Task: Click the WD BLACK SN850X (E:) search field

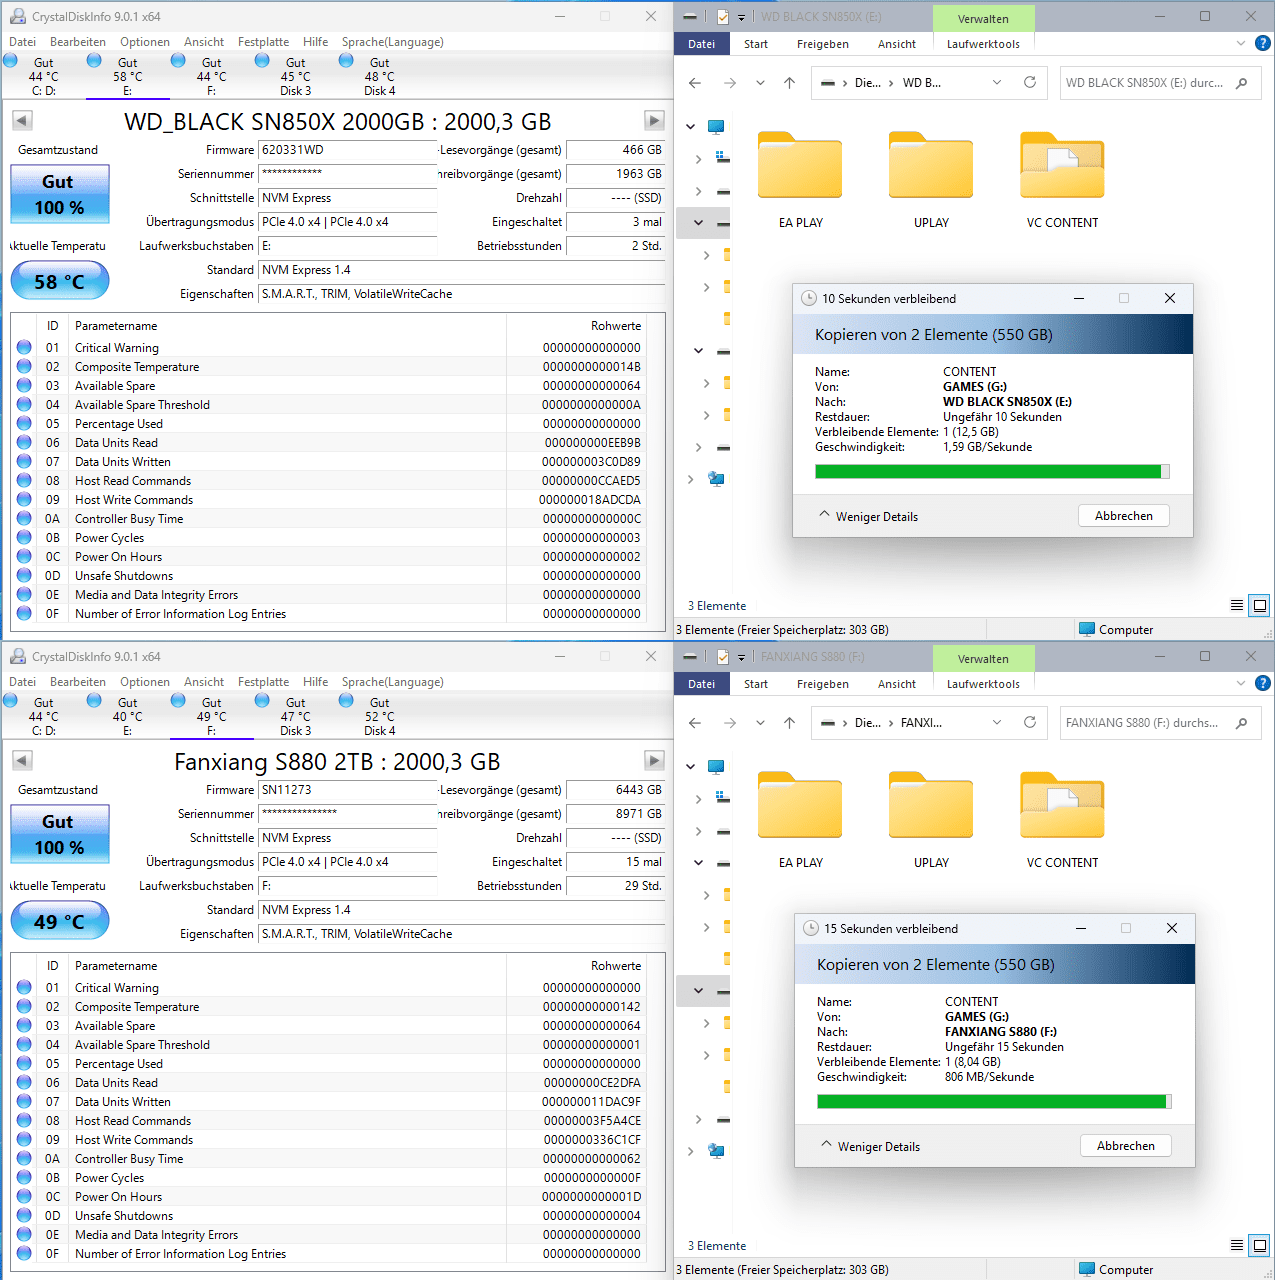Action: point(1160,83)
